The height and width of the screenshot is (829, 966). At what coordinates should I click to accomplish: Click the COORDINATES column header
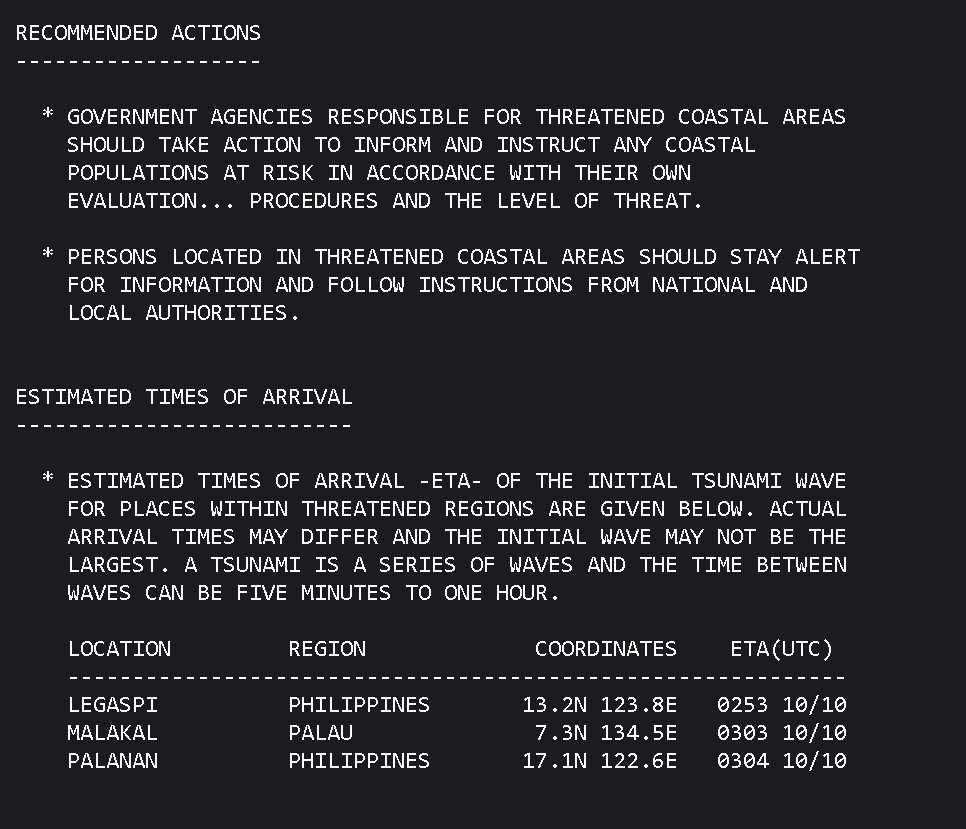[x=605, y=649]
